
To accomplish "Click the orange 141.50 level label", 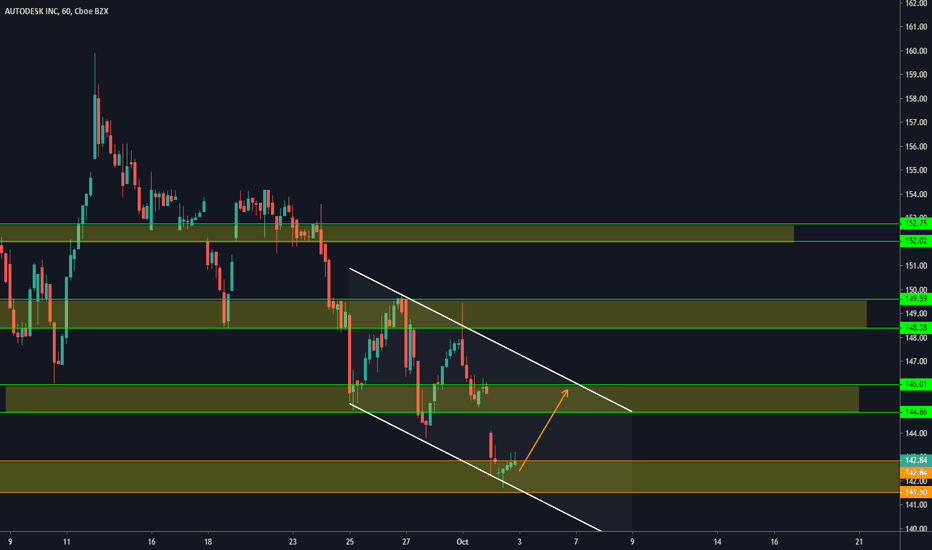I will pyautogui.click(x=916, y=492).
